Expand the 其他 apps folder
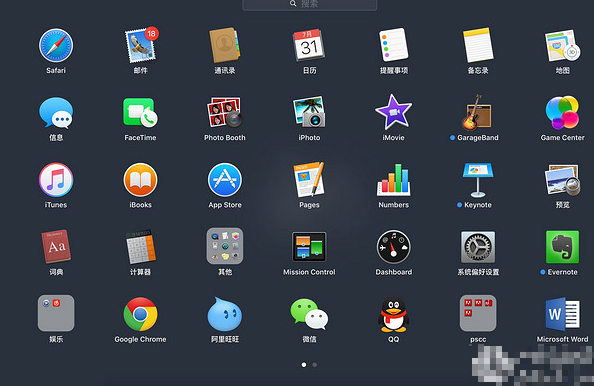The image size is (594, 386). click(x=225, y=246)
